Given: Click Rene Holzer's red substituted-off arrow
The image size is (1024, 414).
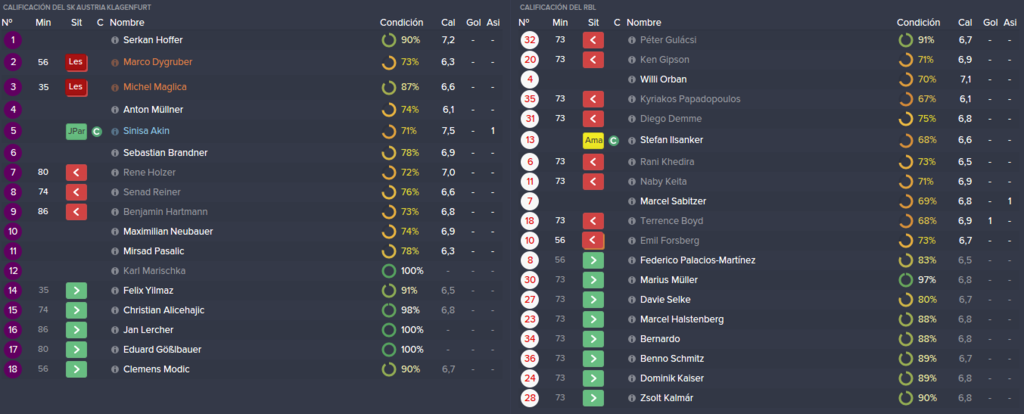Looking at the screenshot, I should coord(76,172).
